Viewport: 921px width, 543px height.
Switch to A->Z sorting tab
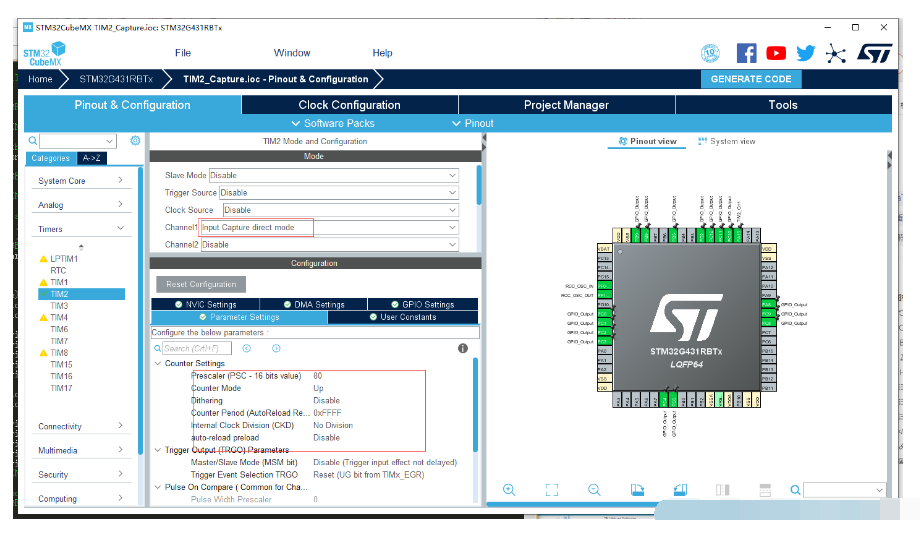[92, 158]
